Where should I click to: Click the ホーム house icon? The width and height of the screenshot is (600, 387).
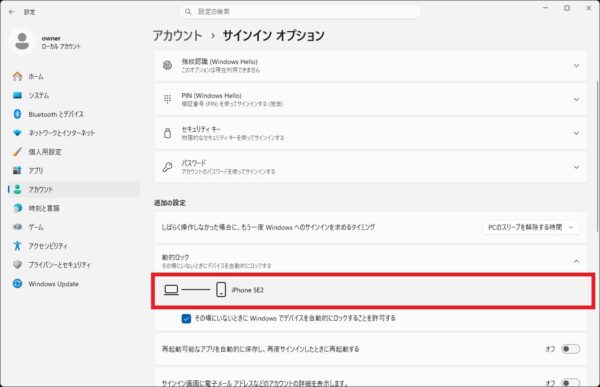pyautogui.click(x=17, y=76)
